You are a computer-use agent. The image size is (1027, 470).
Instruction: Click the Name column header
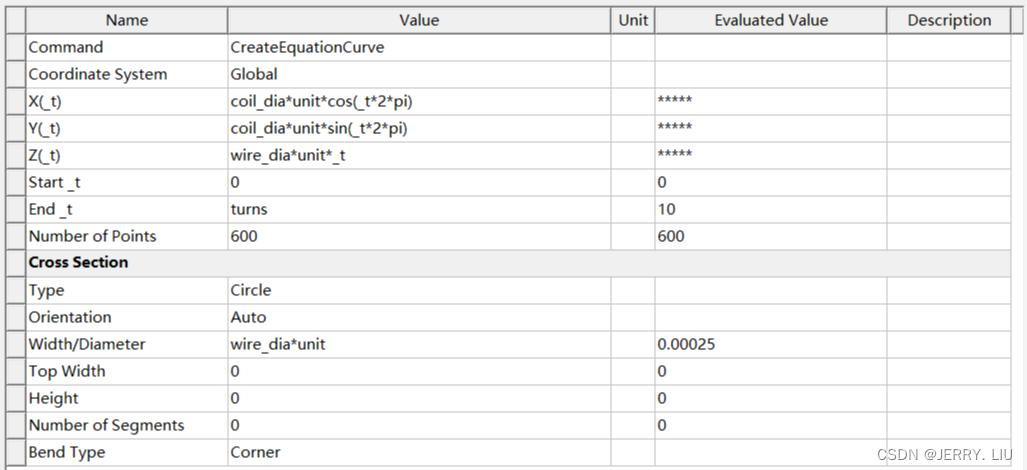126,20
